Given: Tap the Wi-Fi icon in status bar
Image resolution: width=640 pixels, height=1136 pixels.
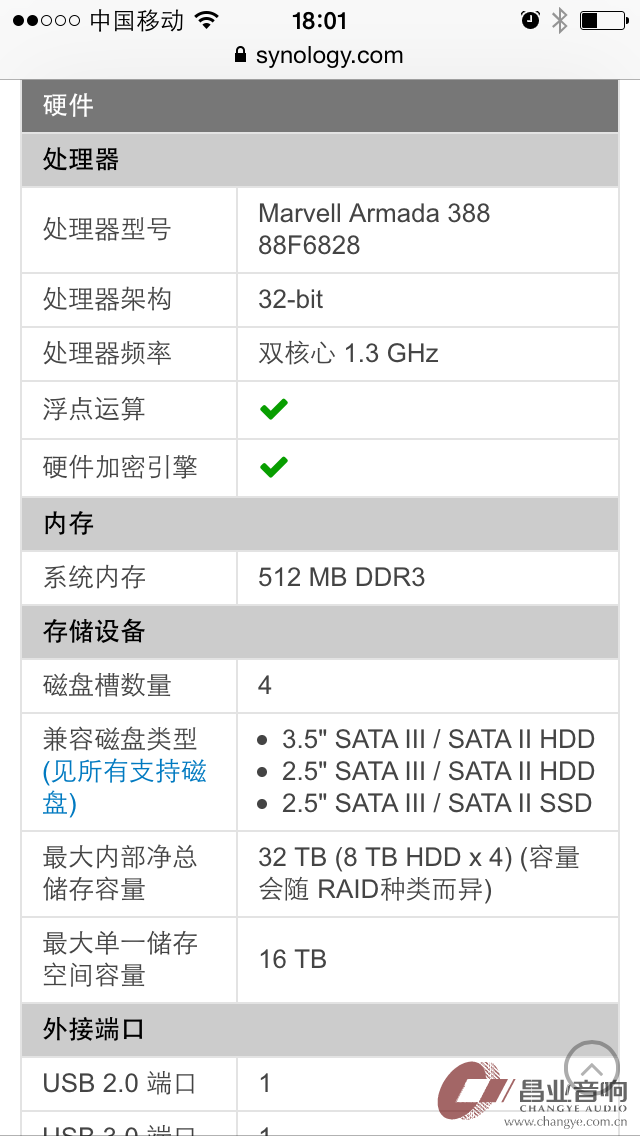Looking at the screenshot, I should click(x=207, y=20).
